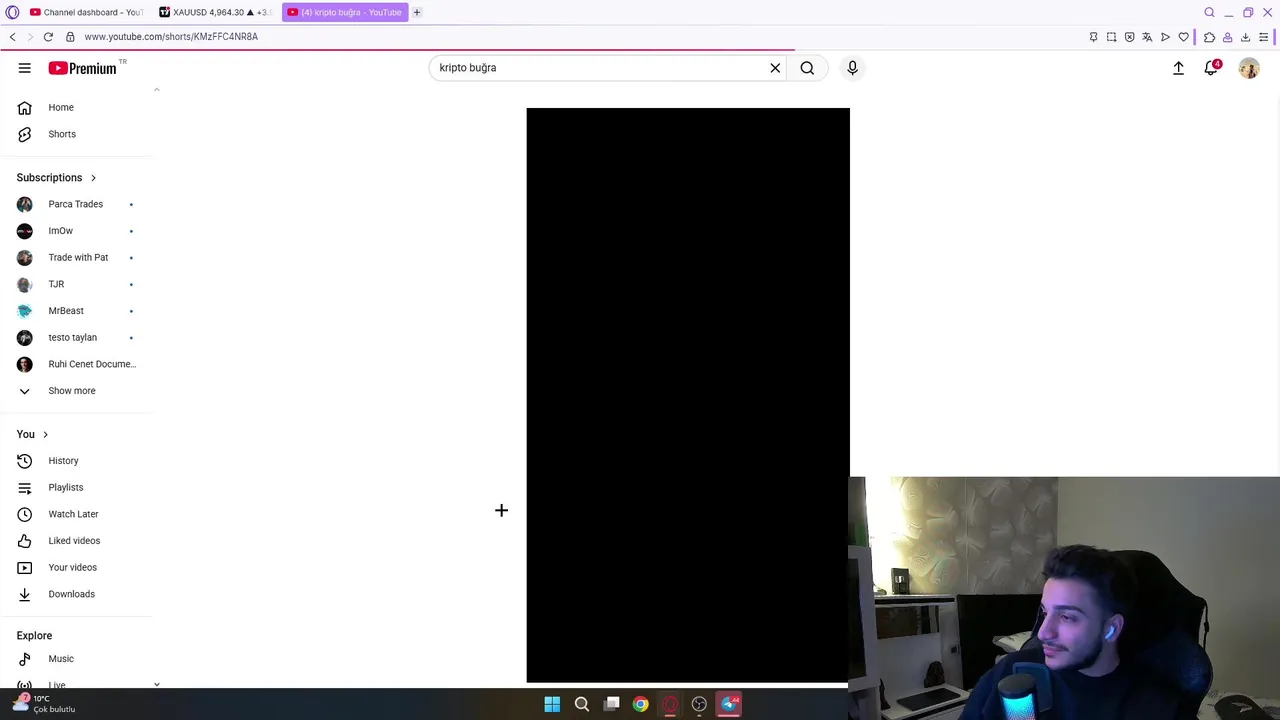Focus the YouTube search field
The height and width of the screenshot is (720, 1280).
point(598,68)
